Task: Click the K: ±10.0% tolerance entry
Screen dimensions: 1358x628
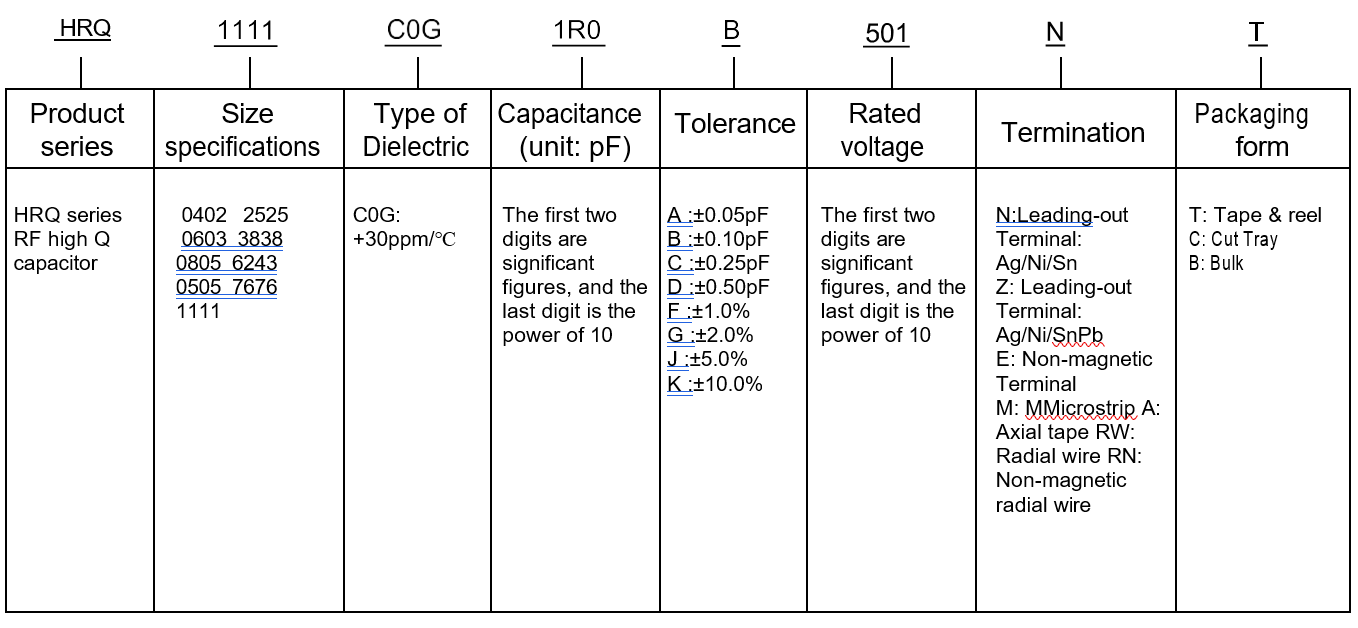Action: tap(715, 384)
